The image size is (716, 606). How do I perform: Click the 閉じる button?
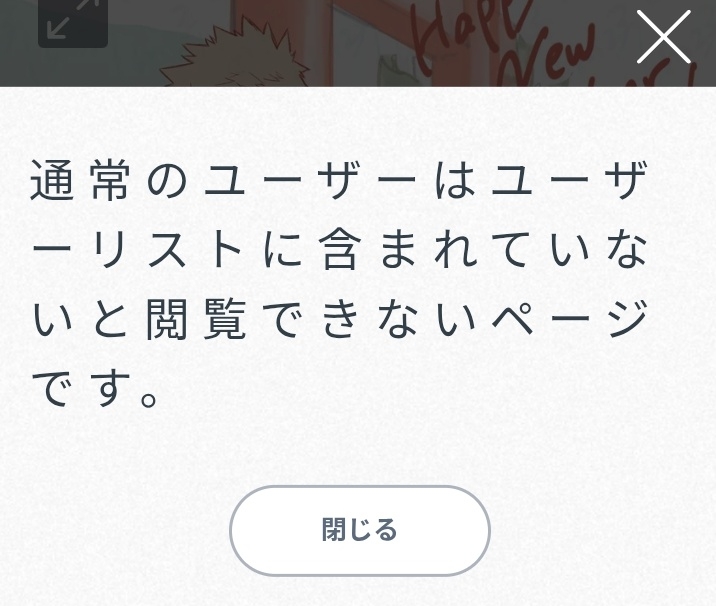360,530
